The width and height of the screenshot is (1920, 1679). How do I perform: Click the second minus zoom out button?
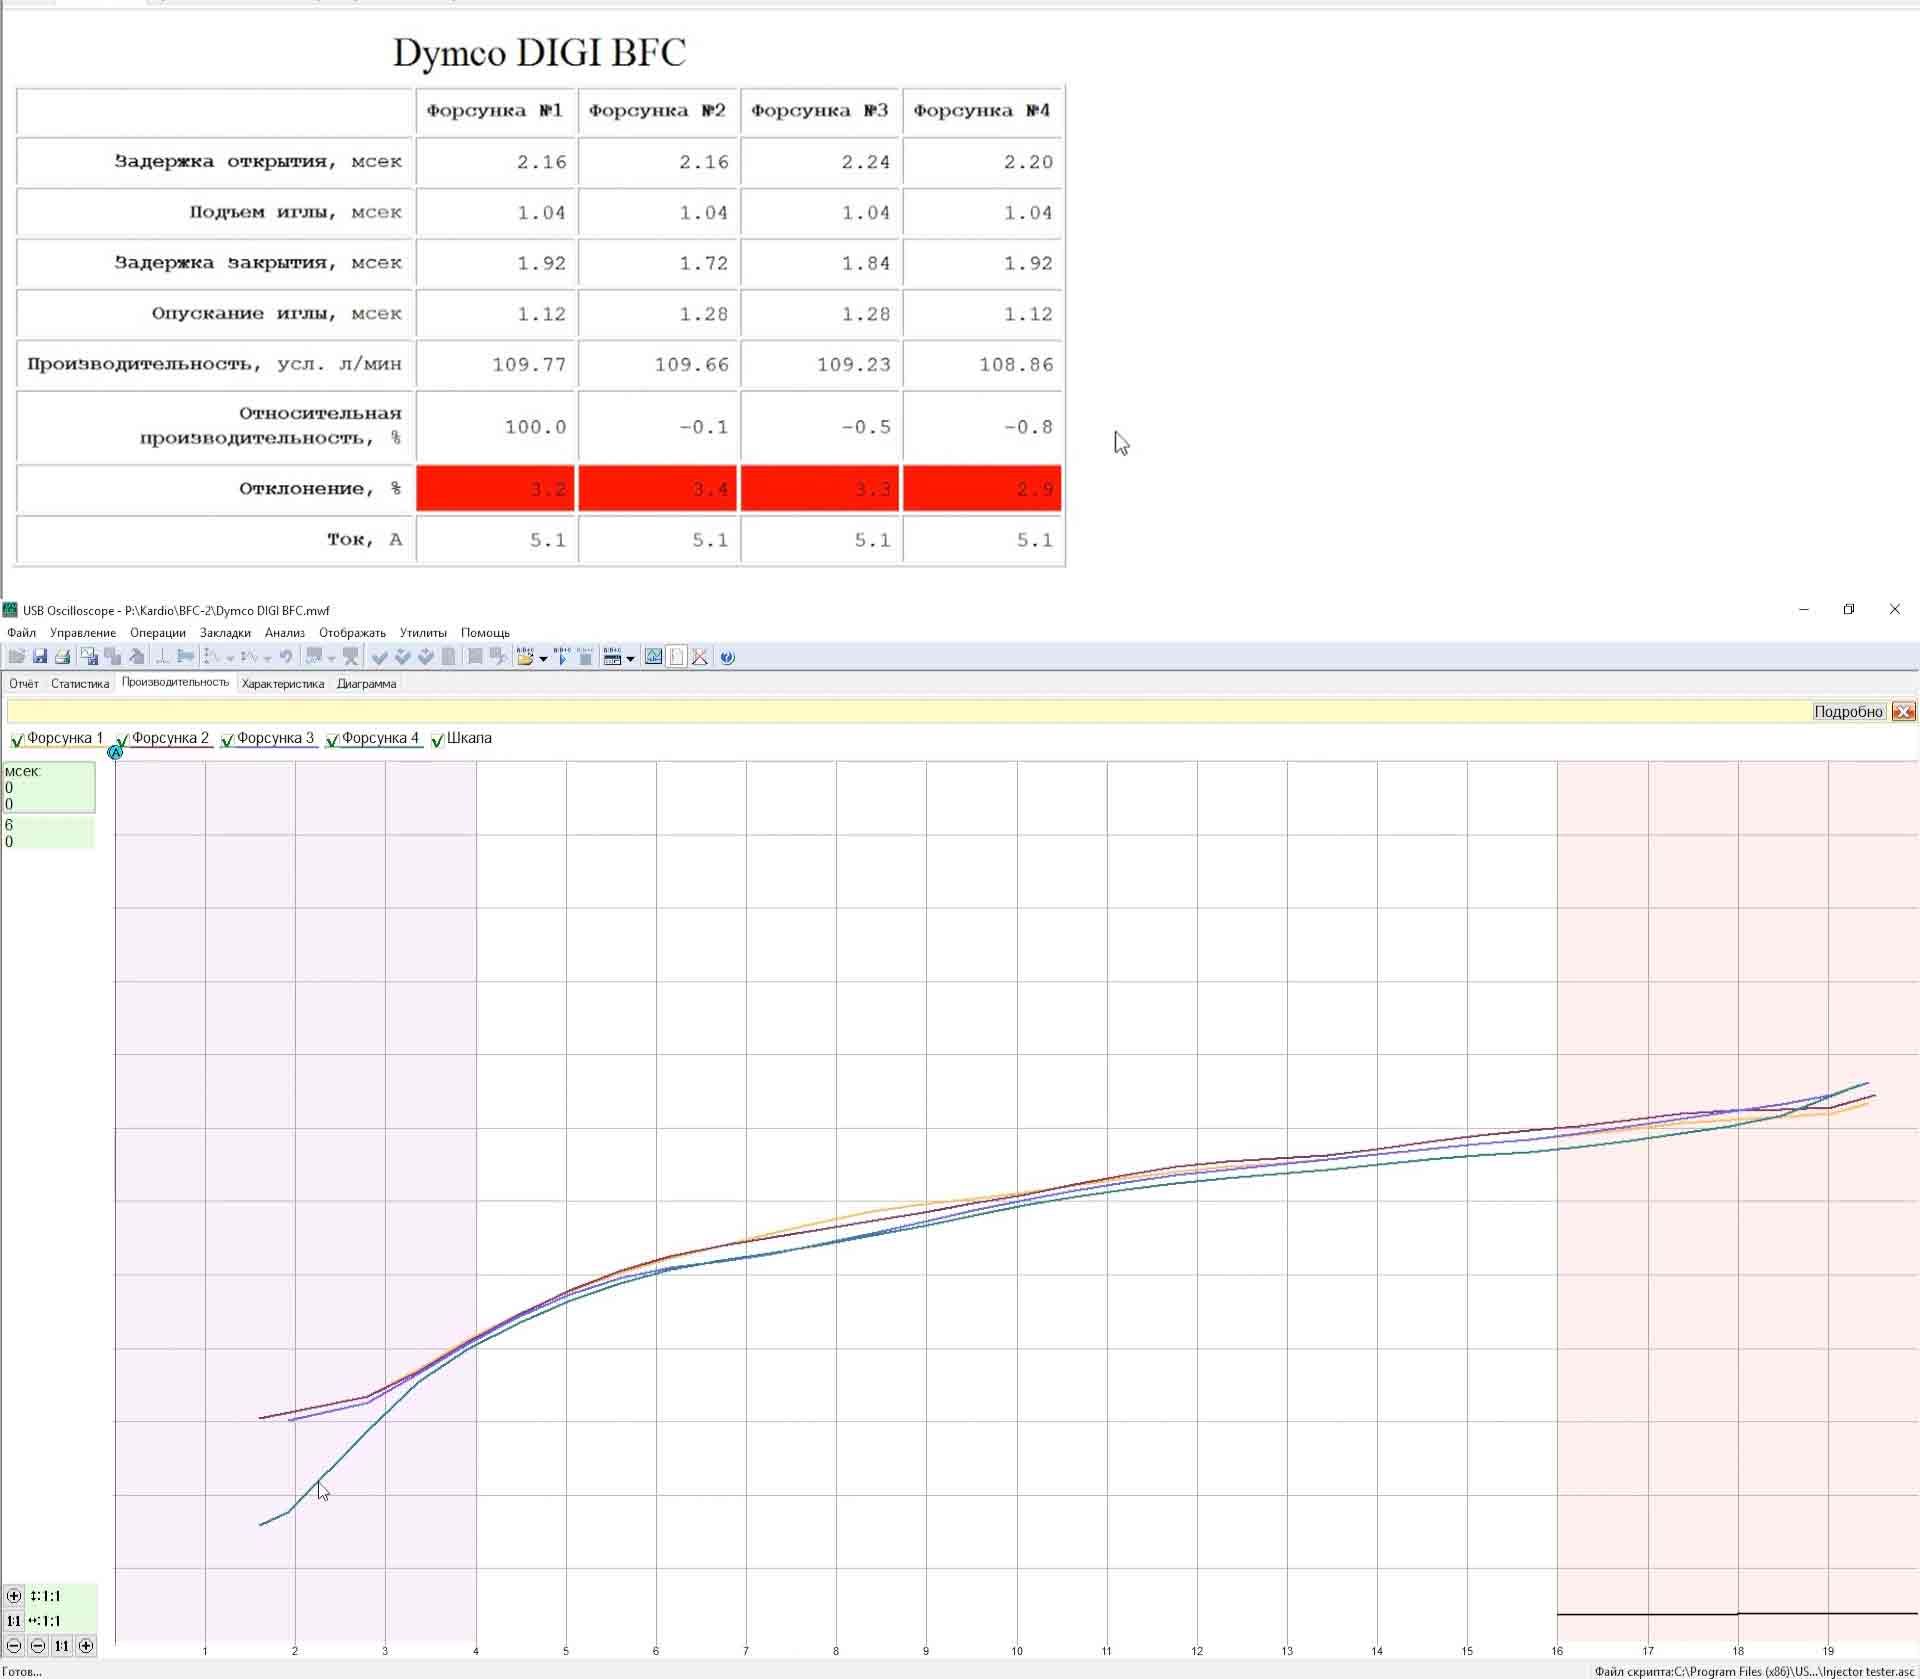pos(38,1645)
